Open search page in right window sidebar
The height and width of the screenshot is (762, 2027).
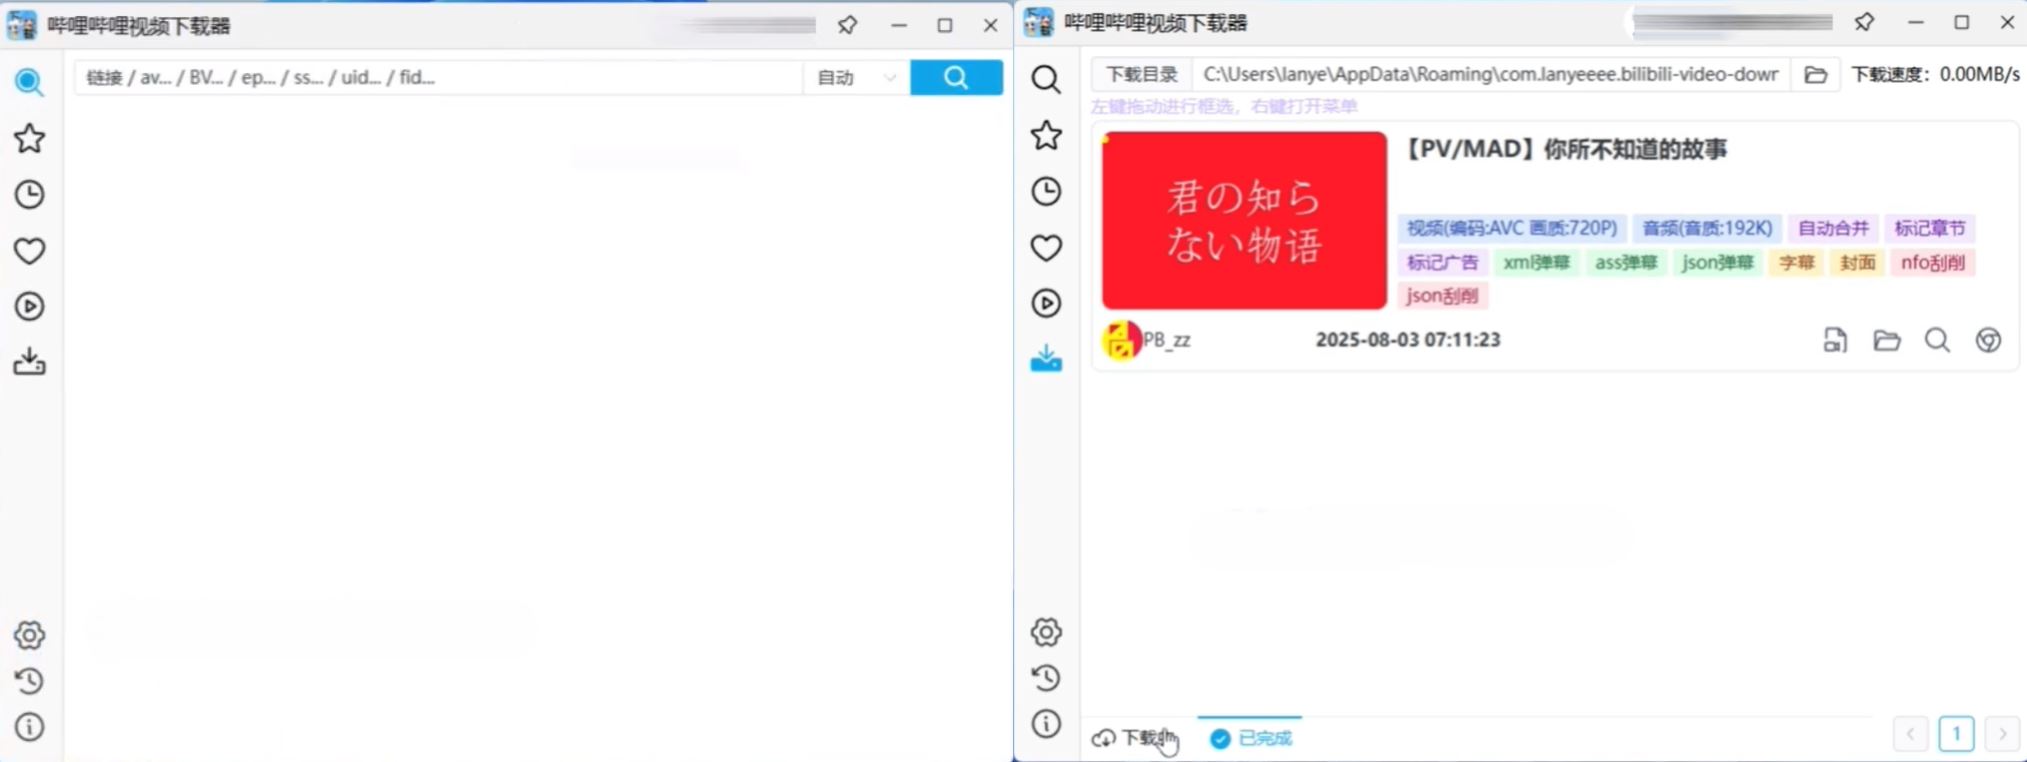coord(1046,79)
